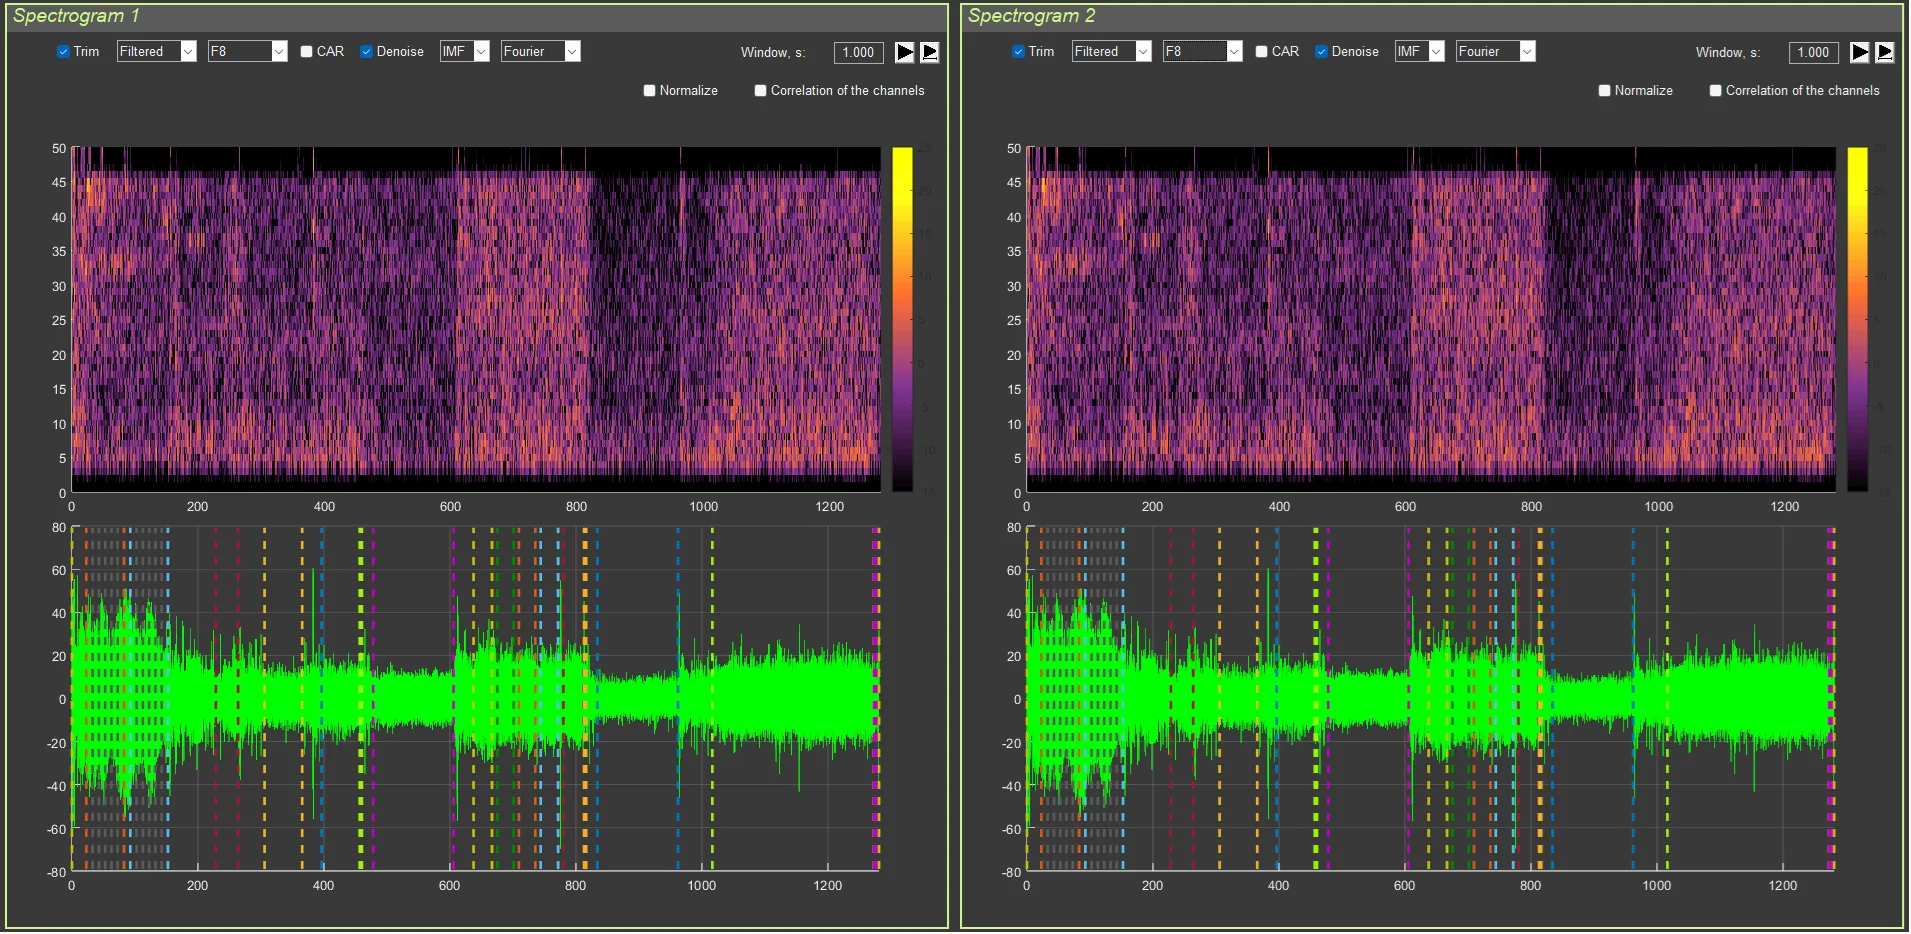
Task: Toggle Normalize checkbox in Spectrogram 2
Action: (x=1605, y=91)
